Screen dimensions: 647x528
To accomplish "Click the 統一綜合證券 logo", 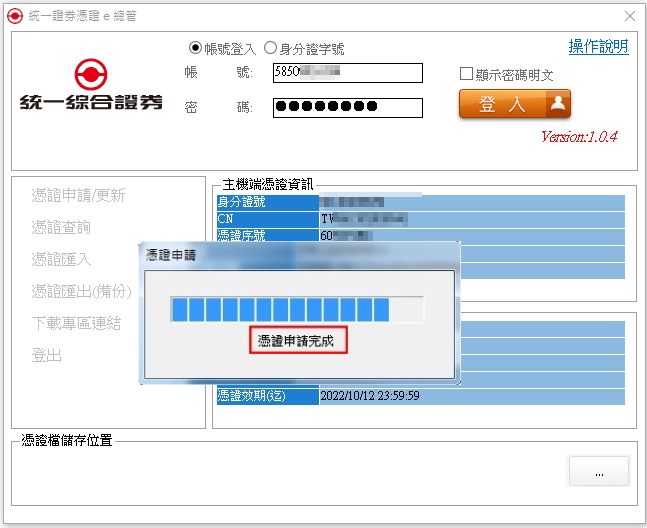I will click(x=91, y=84).
